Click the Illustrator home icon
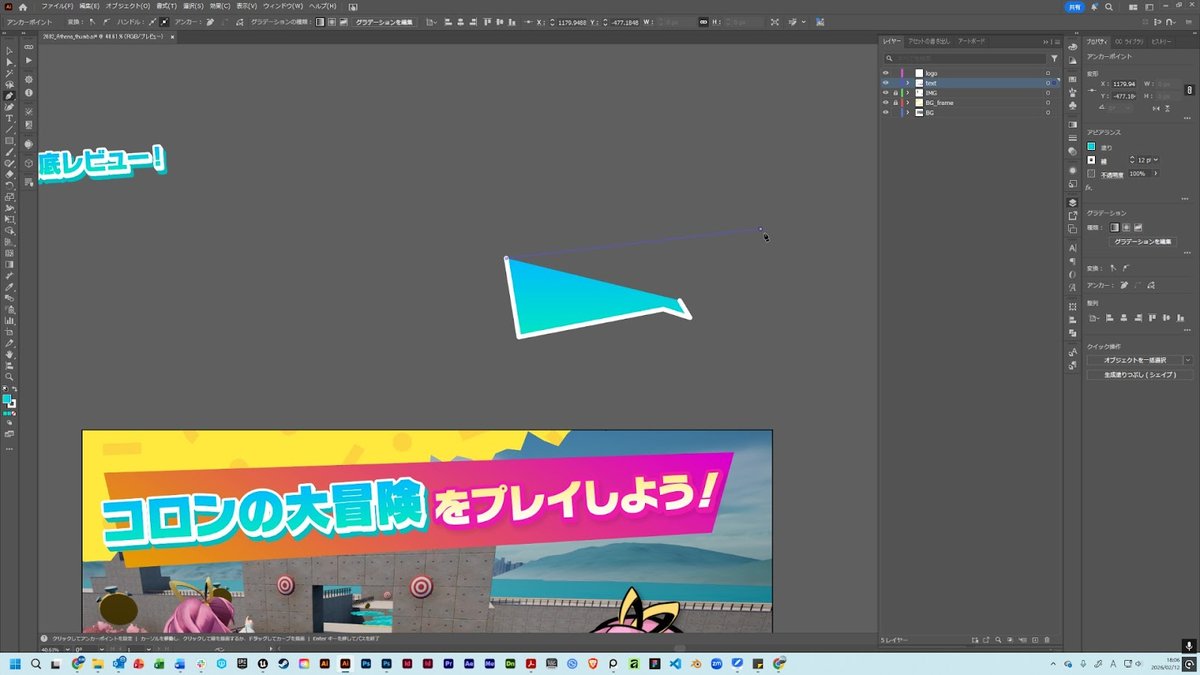 [23, 6]
